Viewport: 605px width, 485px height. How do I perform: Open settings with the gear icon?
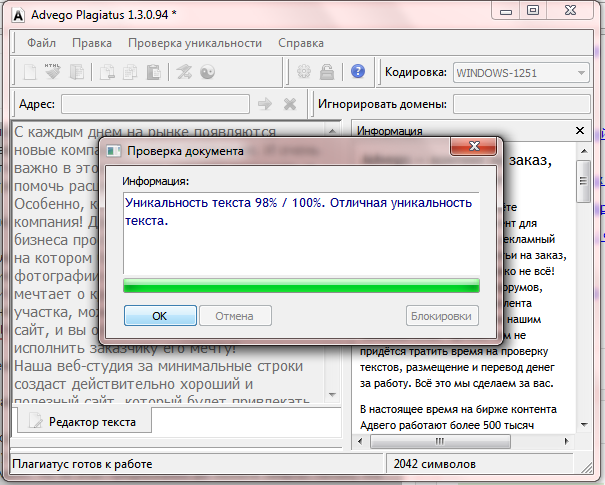click(304, 72)
